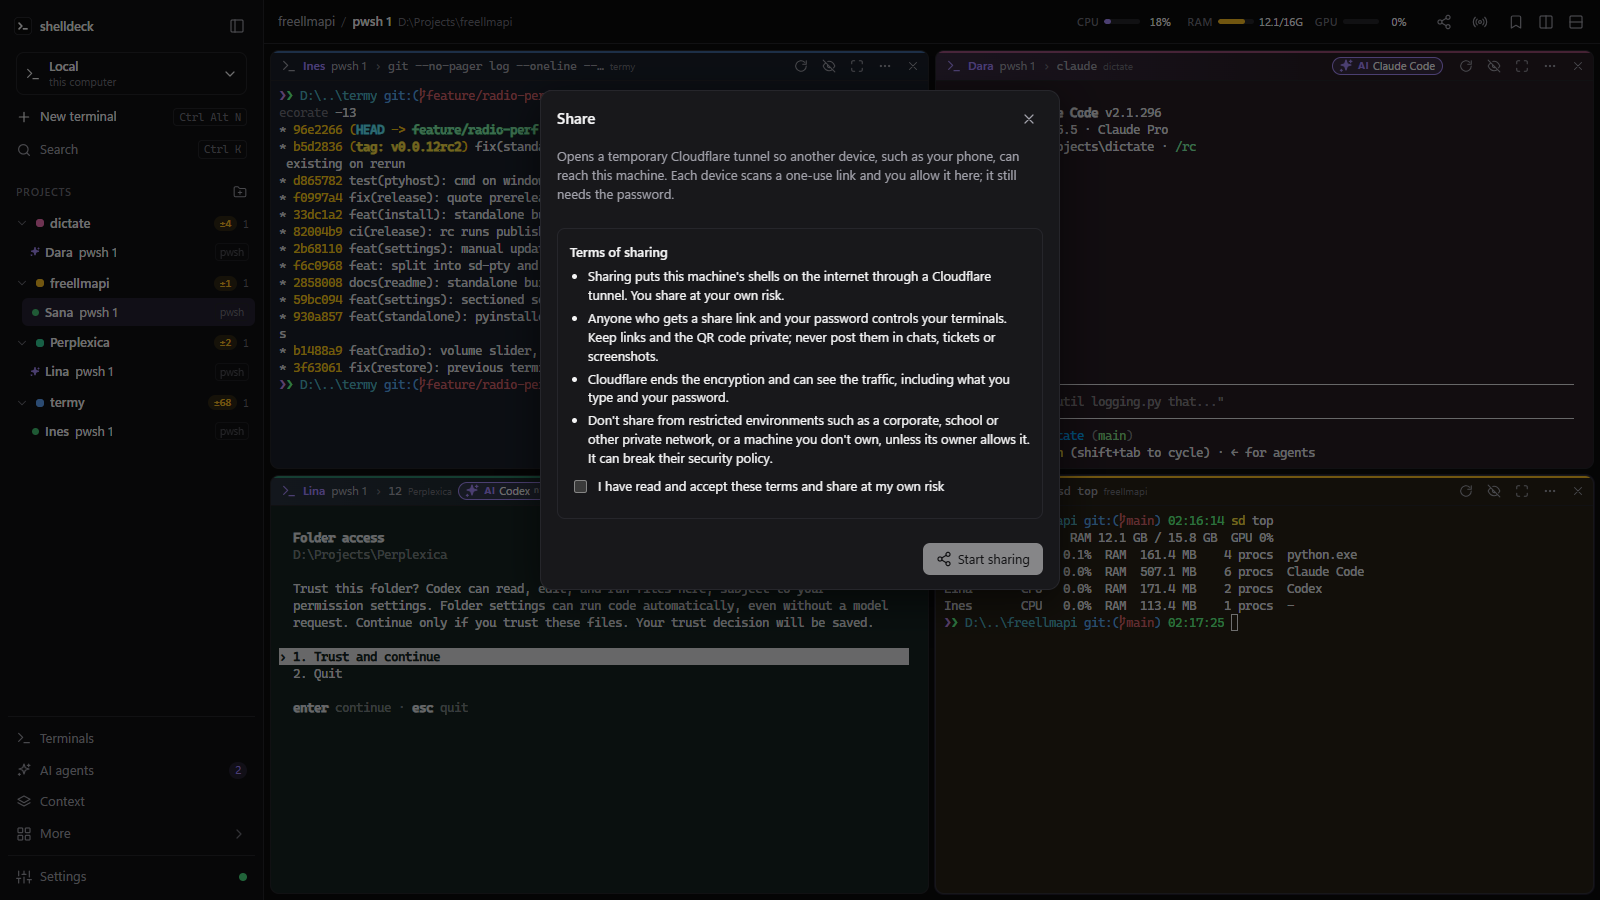Select the Ines pwsh 1 terminal
This screenshot has width=1600, height=900.
(x=138, y=432)
